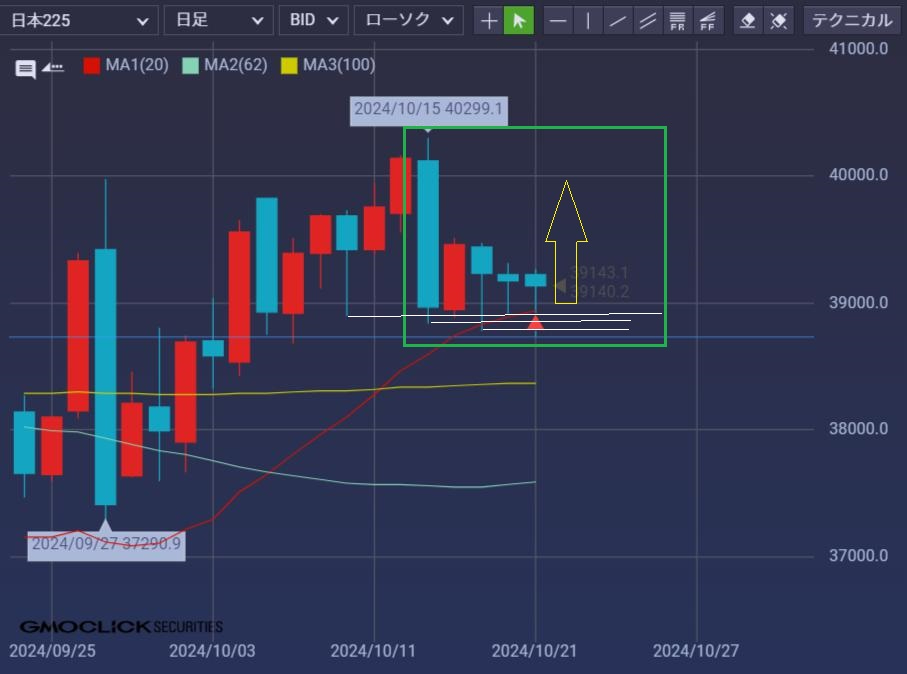Open the 日本225 symbol dropdown
This screenshot has width=907, height=674.
click(x=79, y=21)
